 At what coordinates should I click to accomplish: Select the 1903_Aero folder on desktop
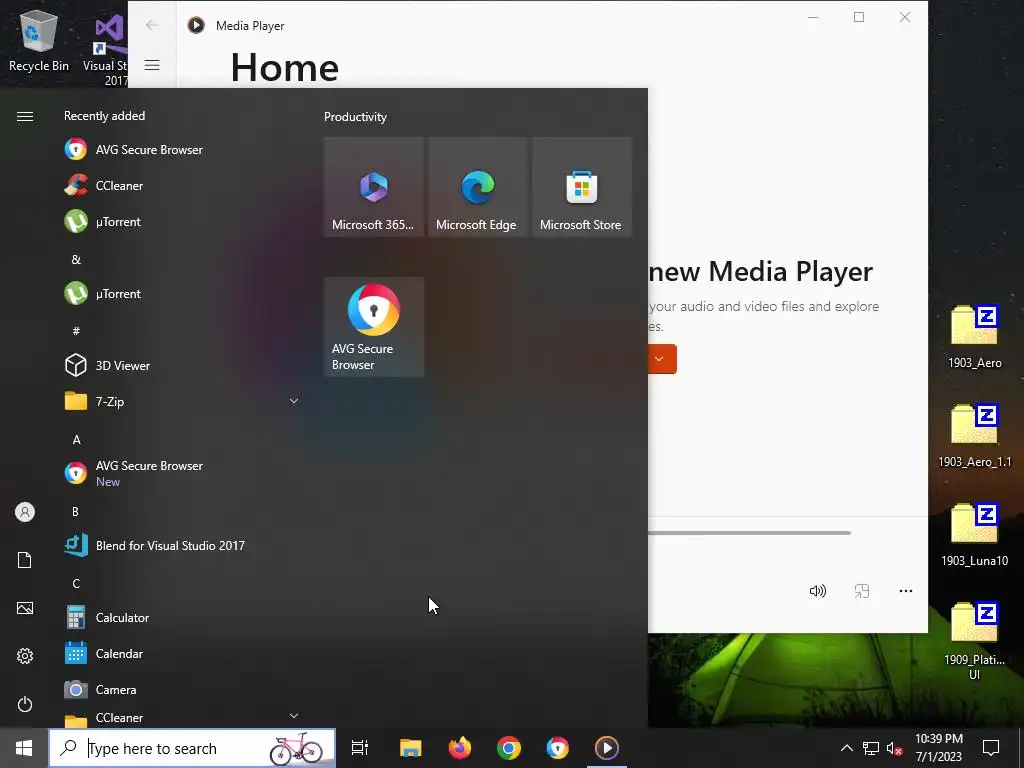click(974, 337)
